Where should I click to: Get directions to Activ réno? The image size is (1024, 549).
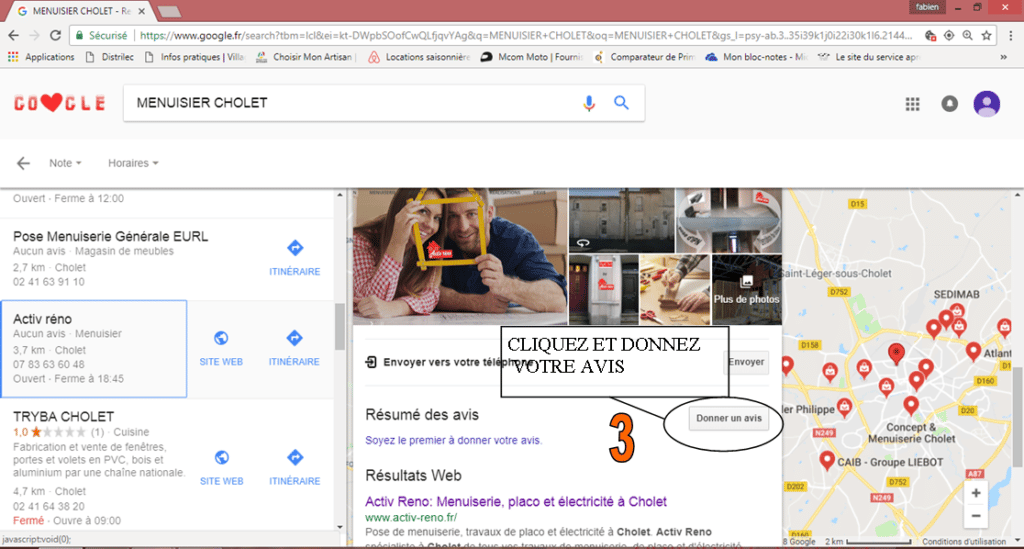[x=295, y=338]
